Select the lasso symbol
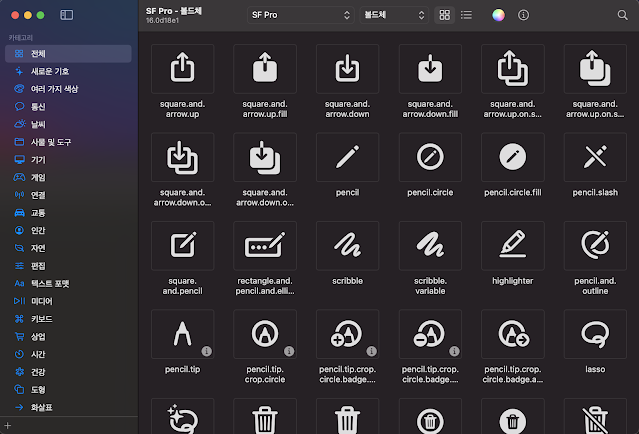 595,334
